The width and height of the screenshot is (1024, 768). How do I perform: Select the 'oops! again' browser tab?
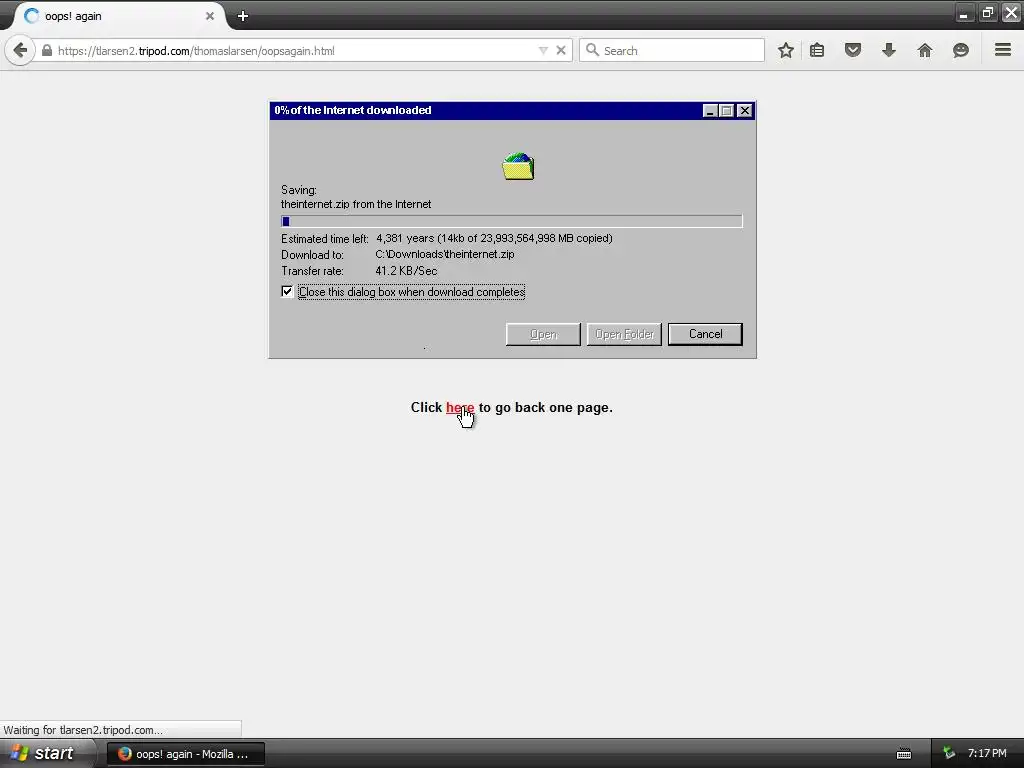pyautogui.click(x=118, y=16)
